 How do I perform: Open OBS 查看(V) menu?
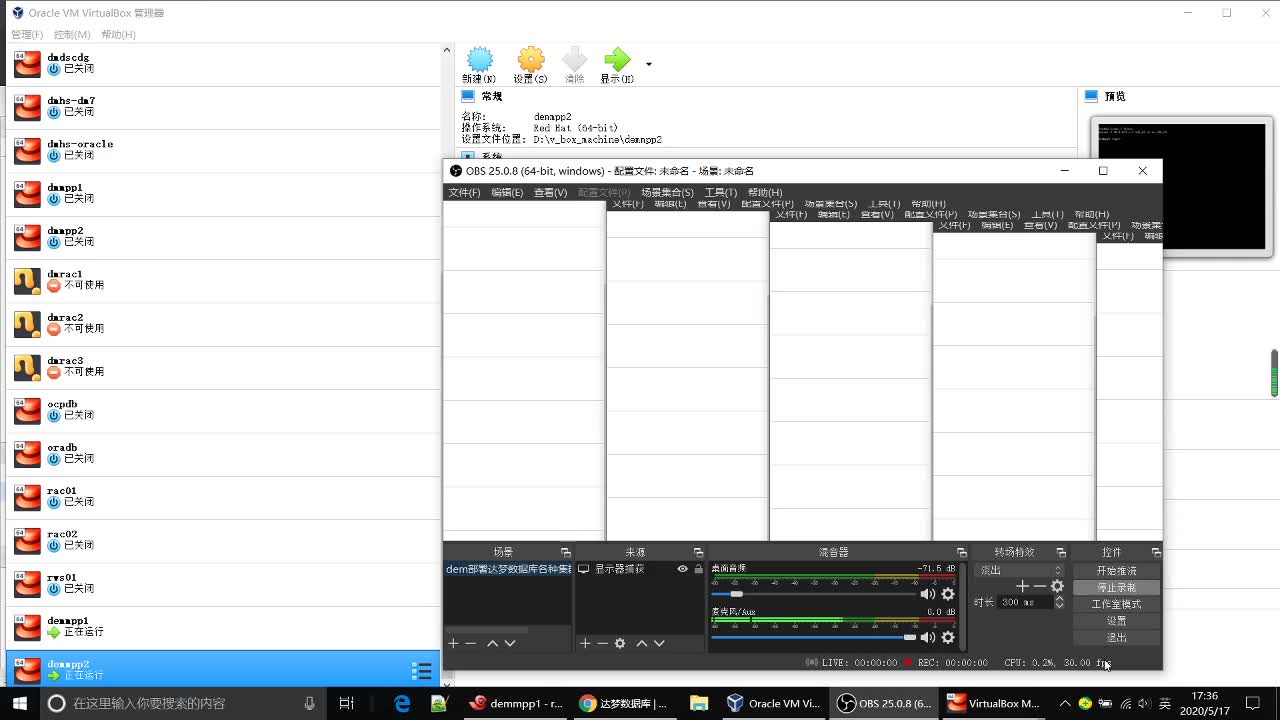point(550,192)
